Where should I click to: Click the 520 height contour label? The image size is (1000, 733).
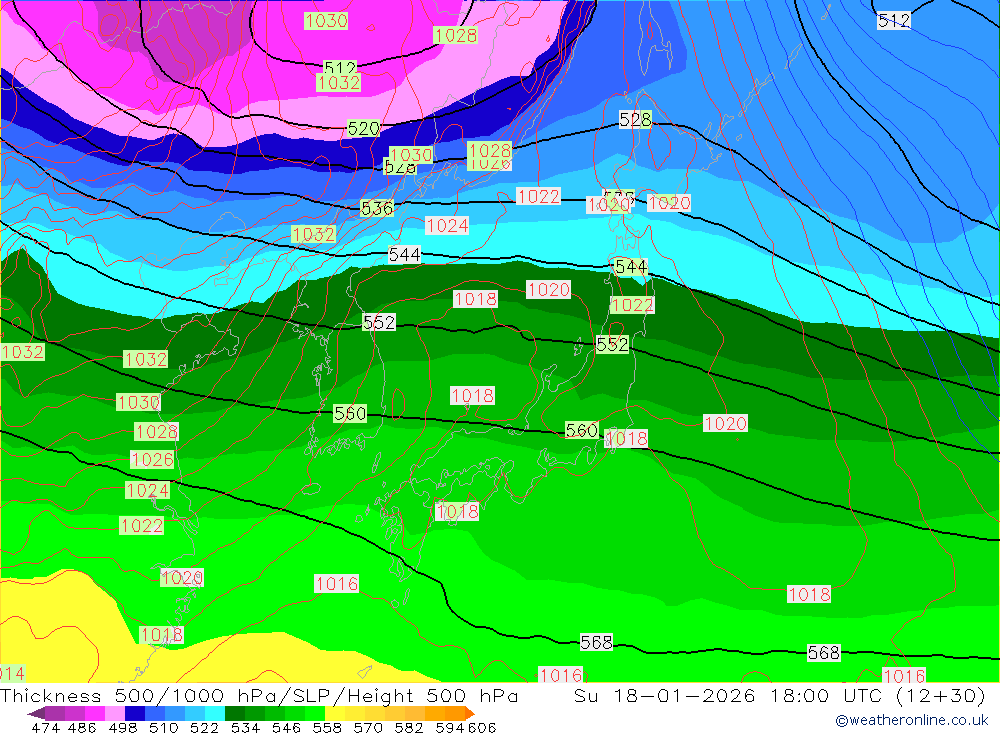[364, 128]
